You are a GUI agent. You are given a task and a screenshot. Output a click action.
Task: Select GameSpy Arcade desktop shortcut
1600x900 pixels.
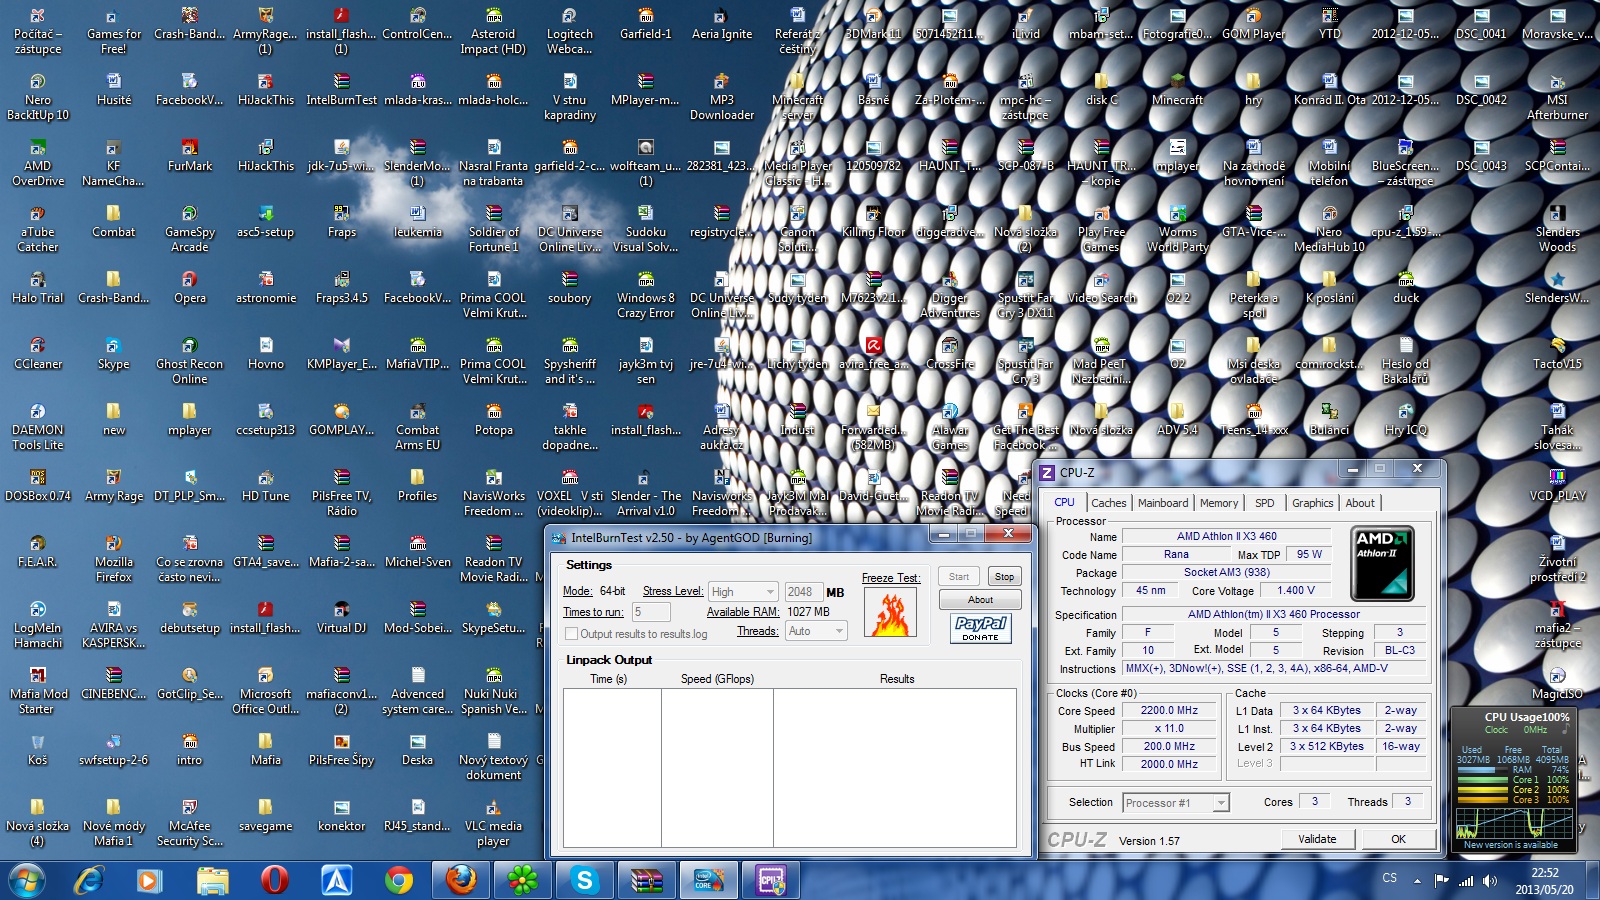tap(190, 230)
